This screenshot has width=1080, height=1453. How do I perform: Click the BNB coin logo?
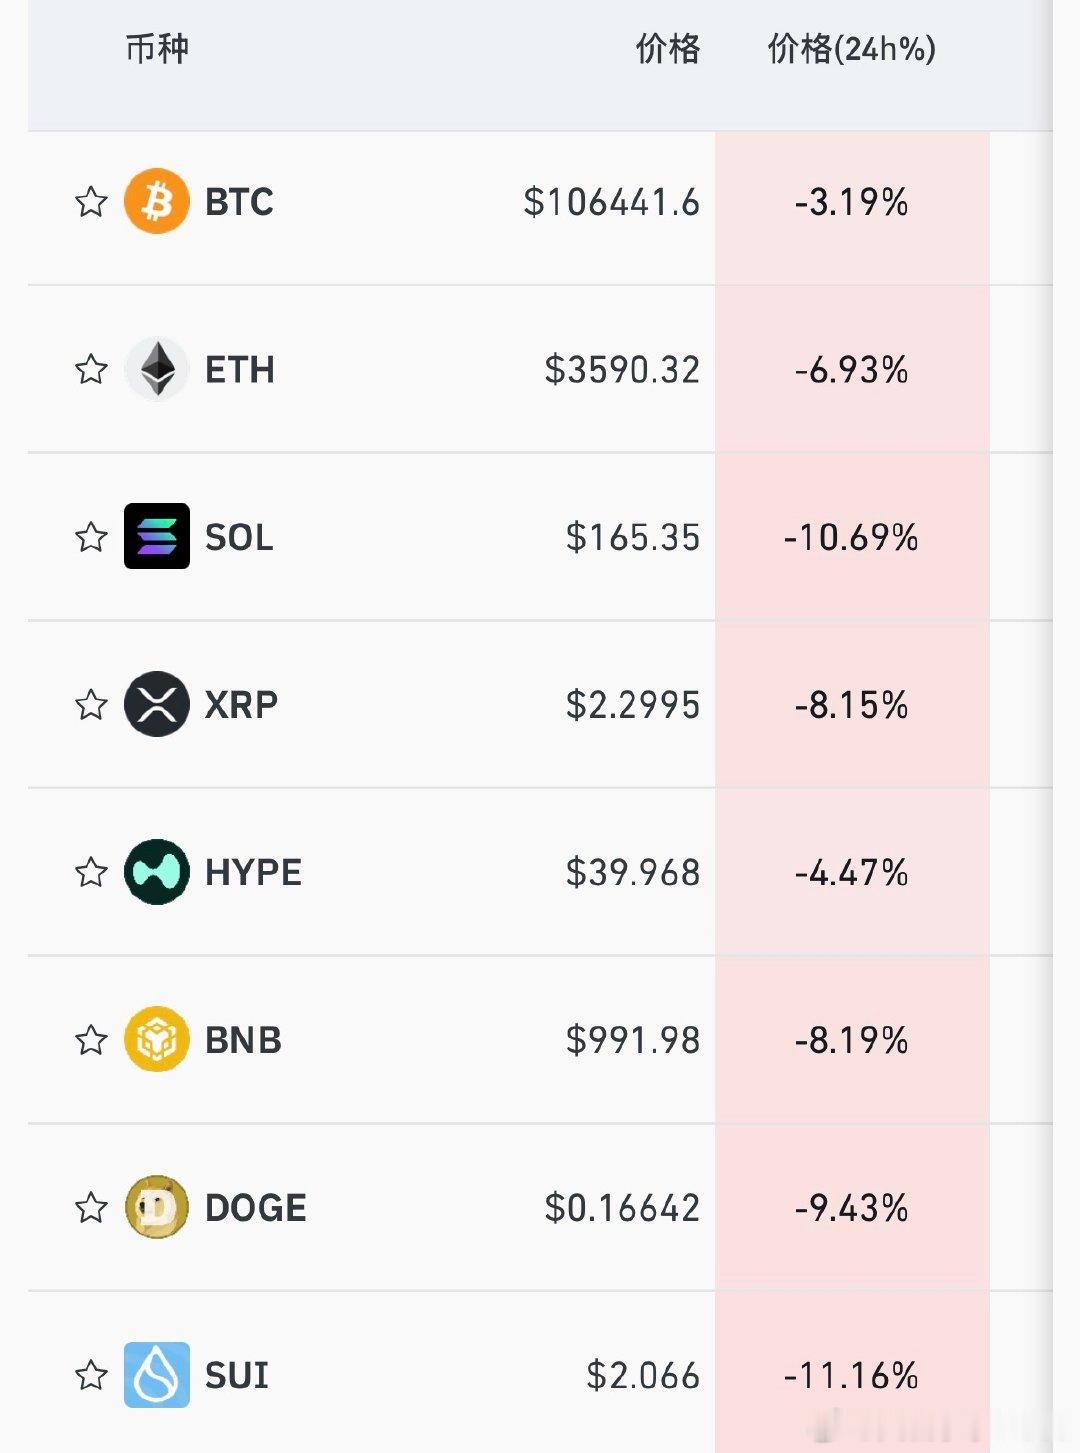click(157, 1039)
